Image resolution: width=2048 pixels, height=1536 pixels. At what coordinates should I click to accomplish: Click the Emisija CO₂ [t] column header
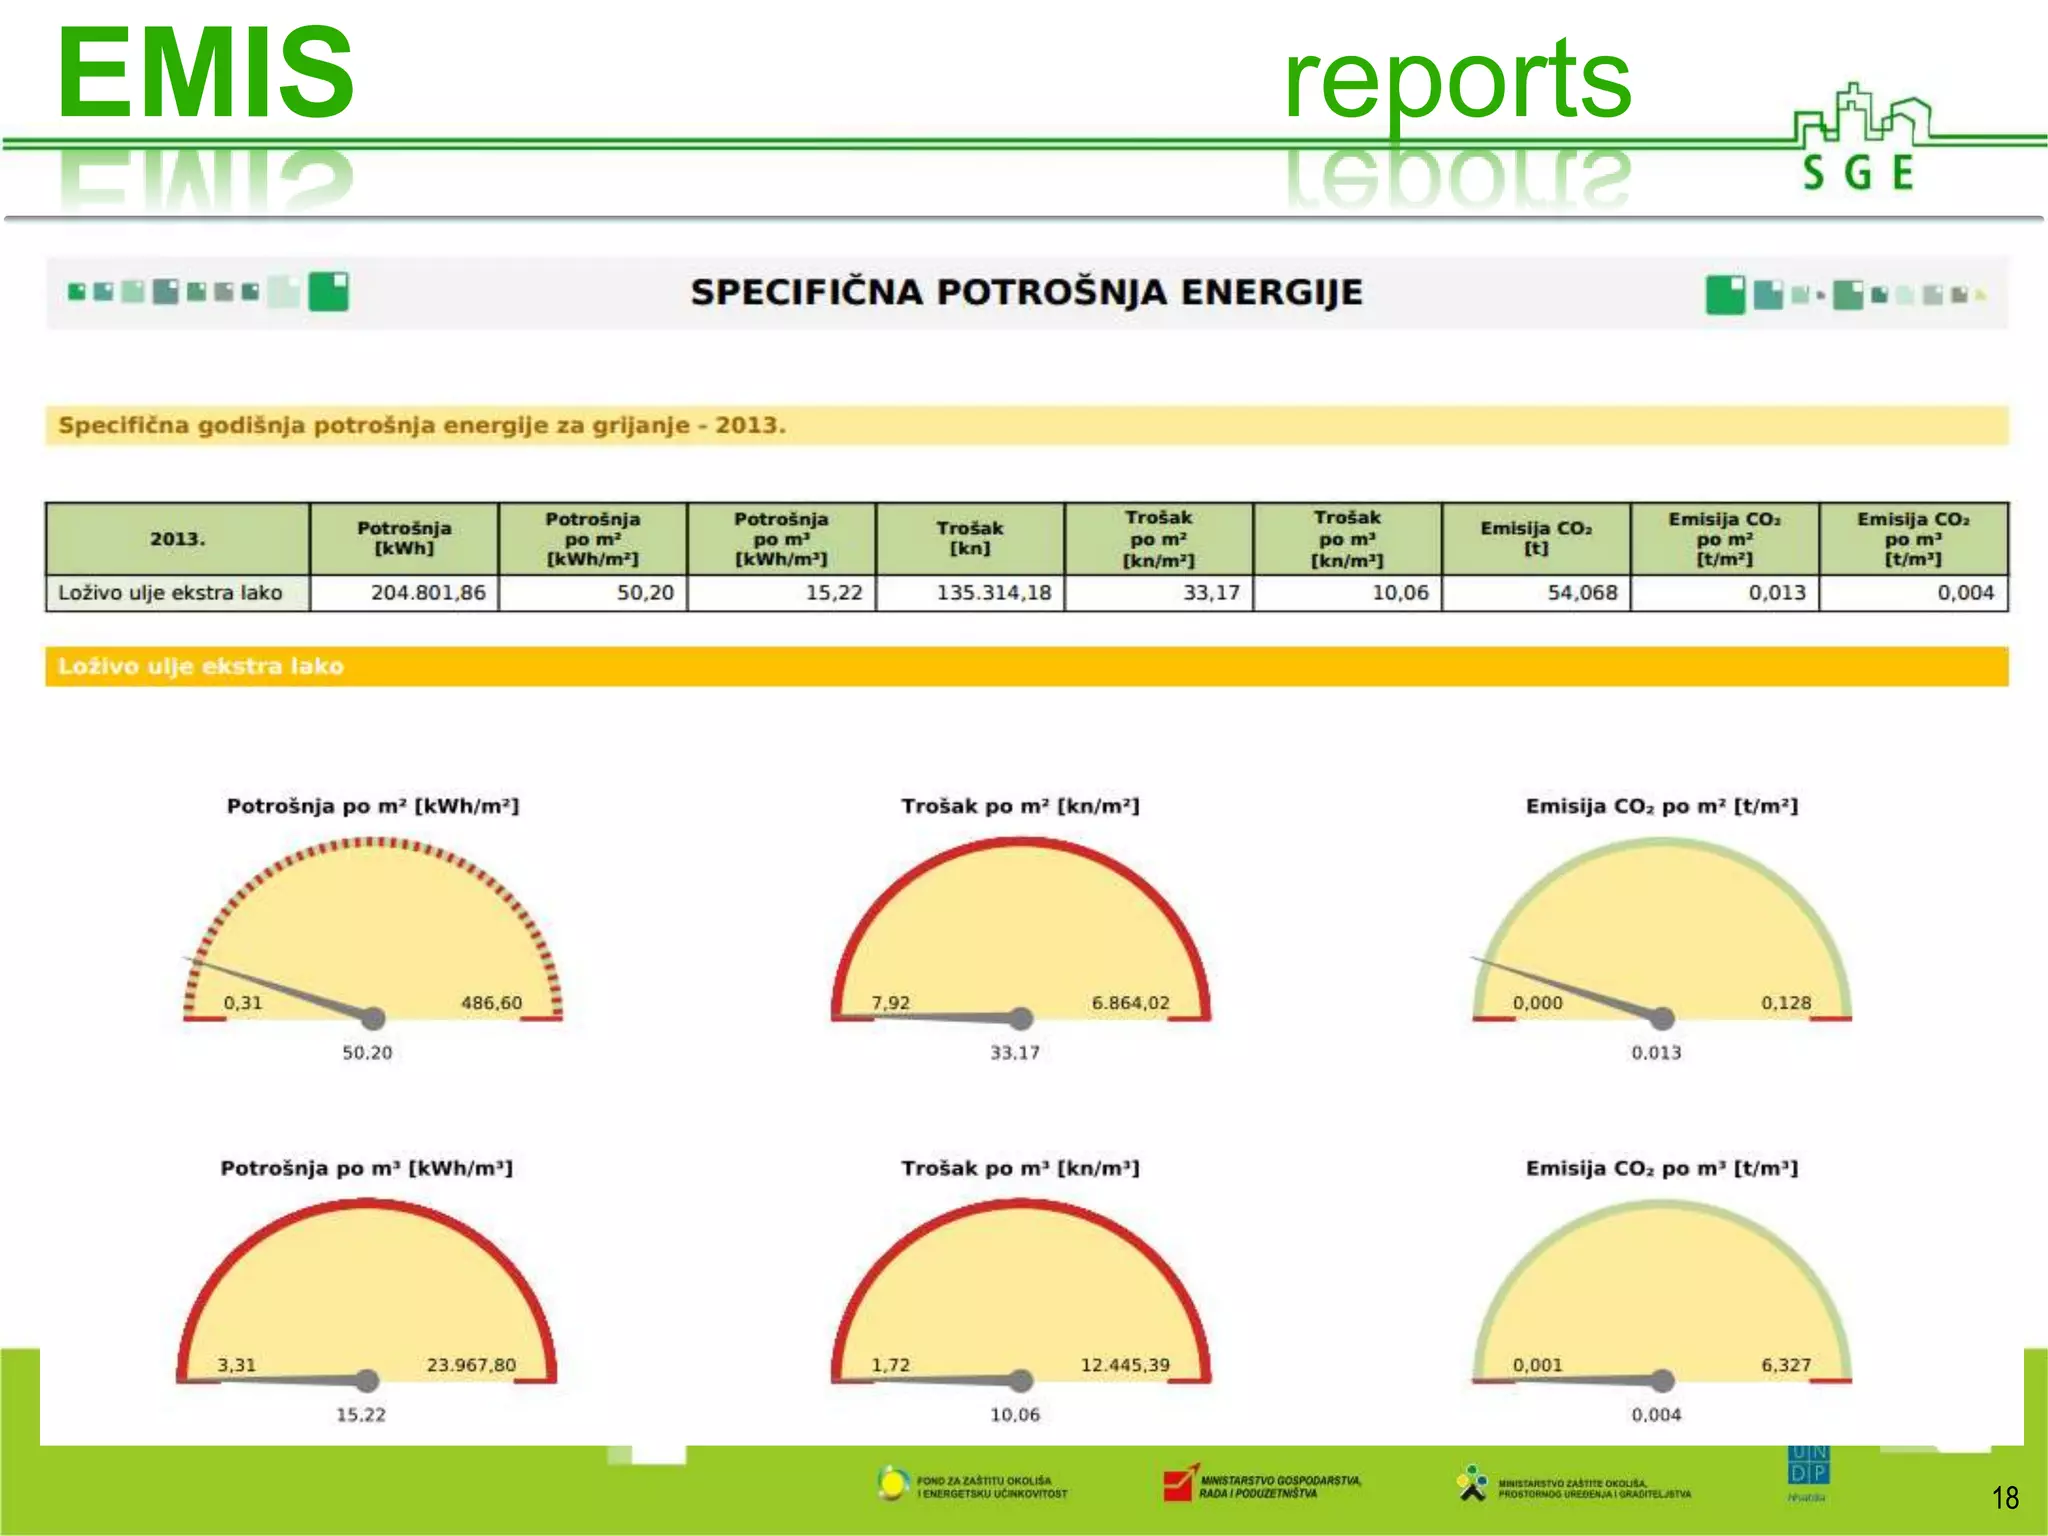[1536, 539]
